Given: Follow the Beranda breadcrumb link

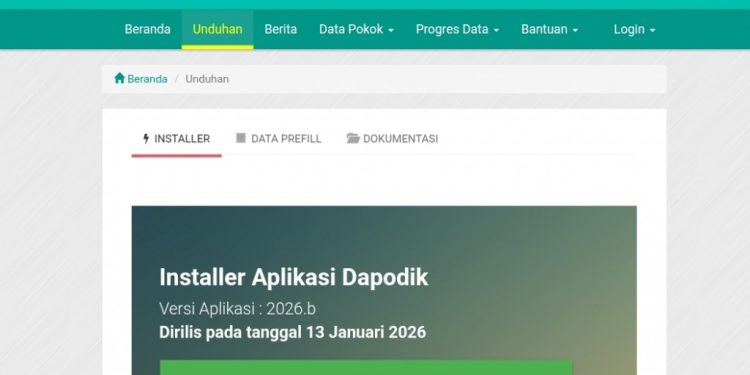Looking at the screenshot, I should click(147, 79).
